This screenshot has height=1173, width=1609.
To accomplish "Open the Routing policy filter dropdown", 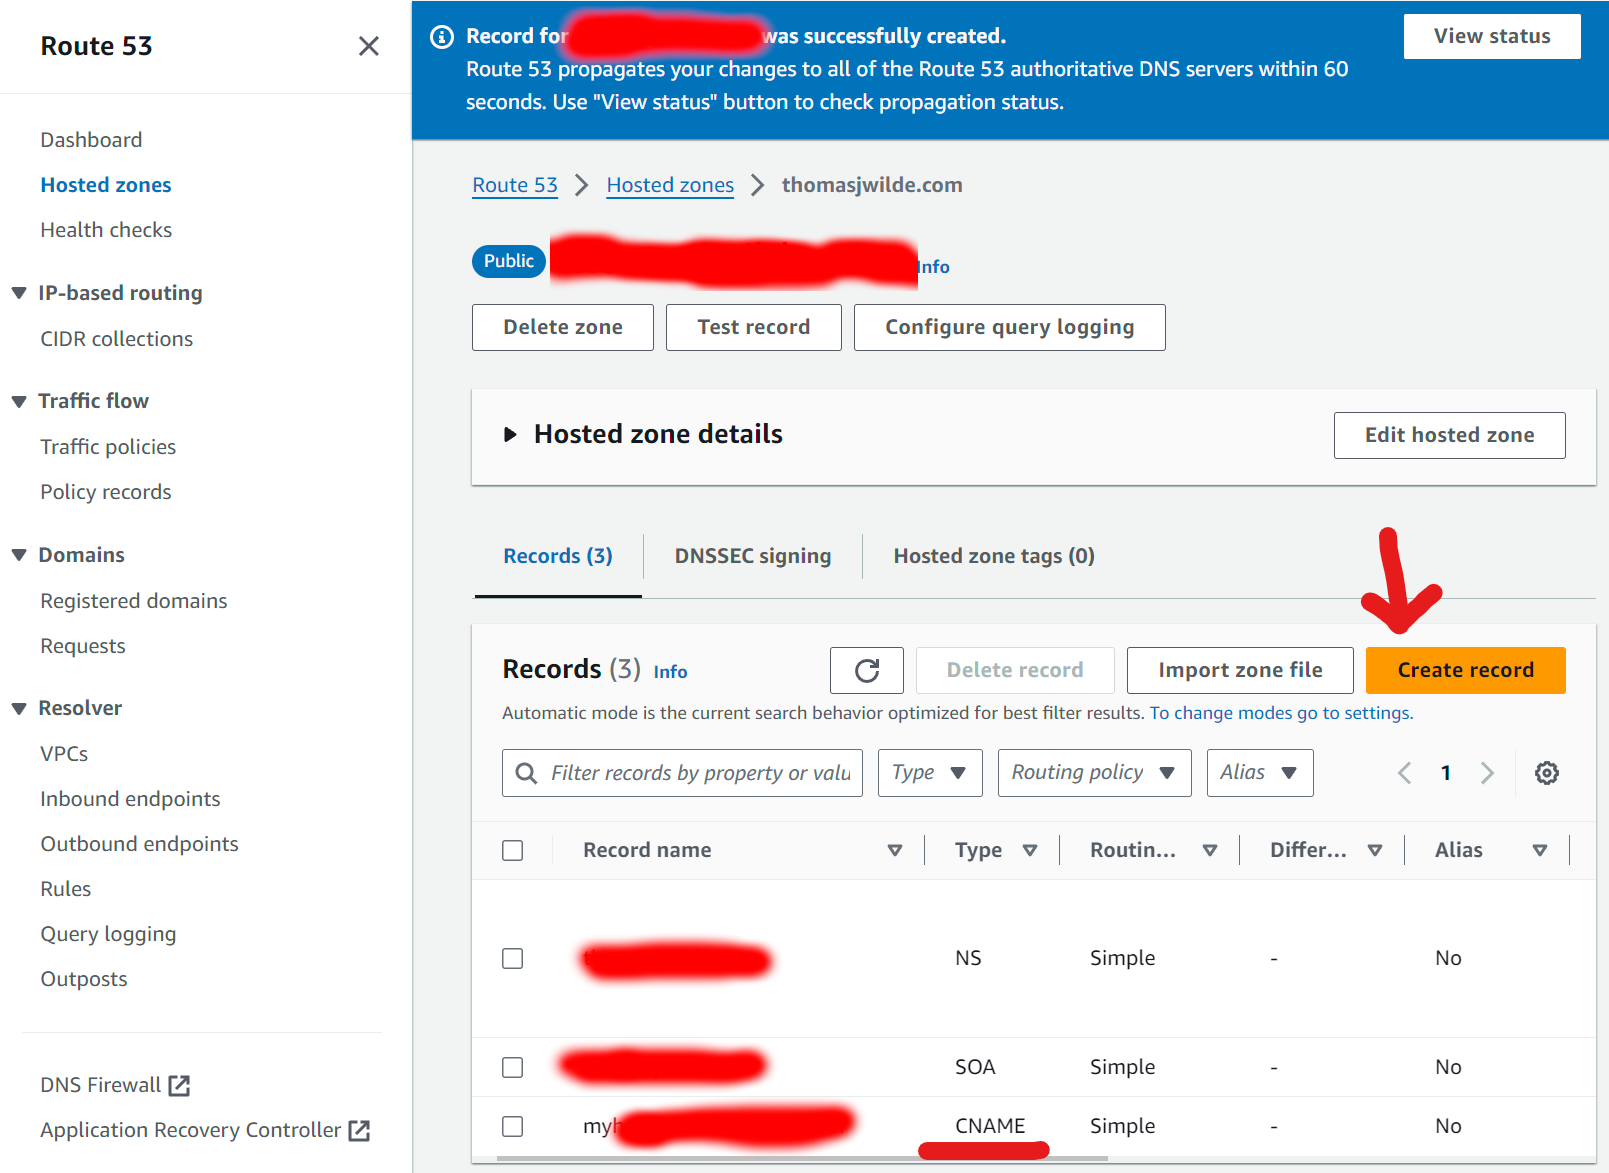I will click(x=1094, y=773).
